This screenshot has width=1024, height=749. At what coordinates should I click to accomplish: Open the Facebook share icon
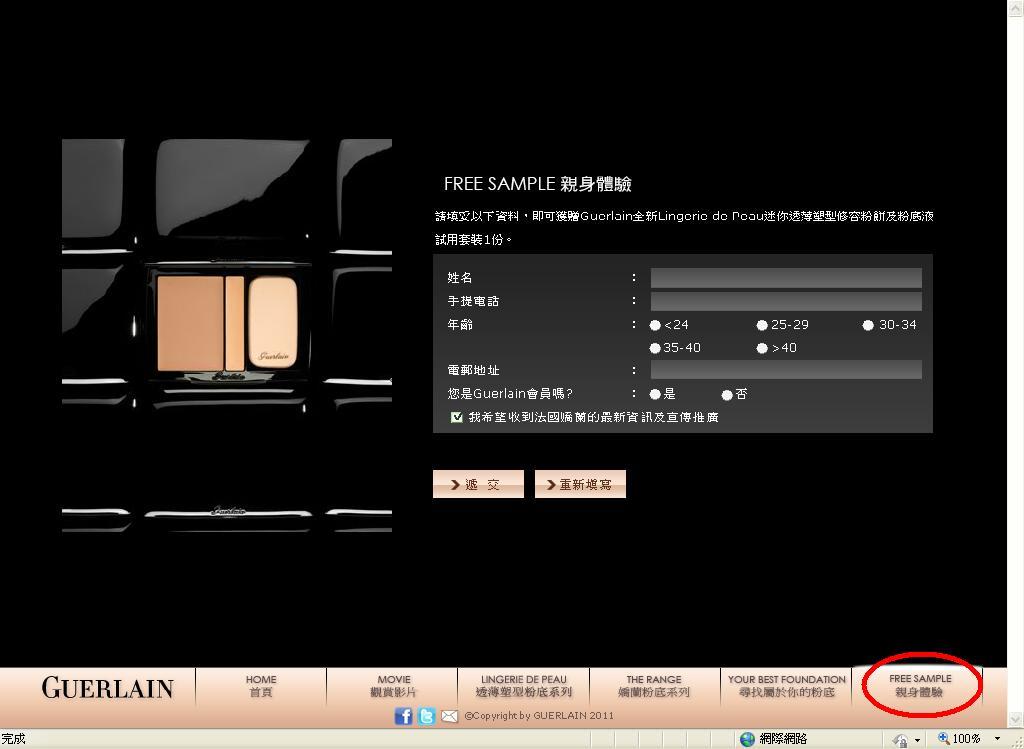click(404, 716)
